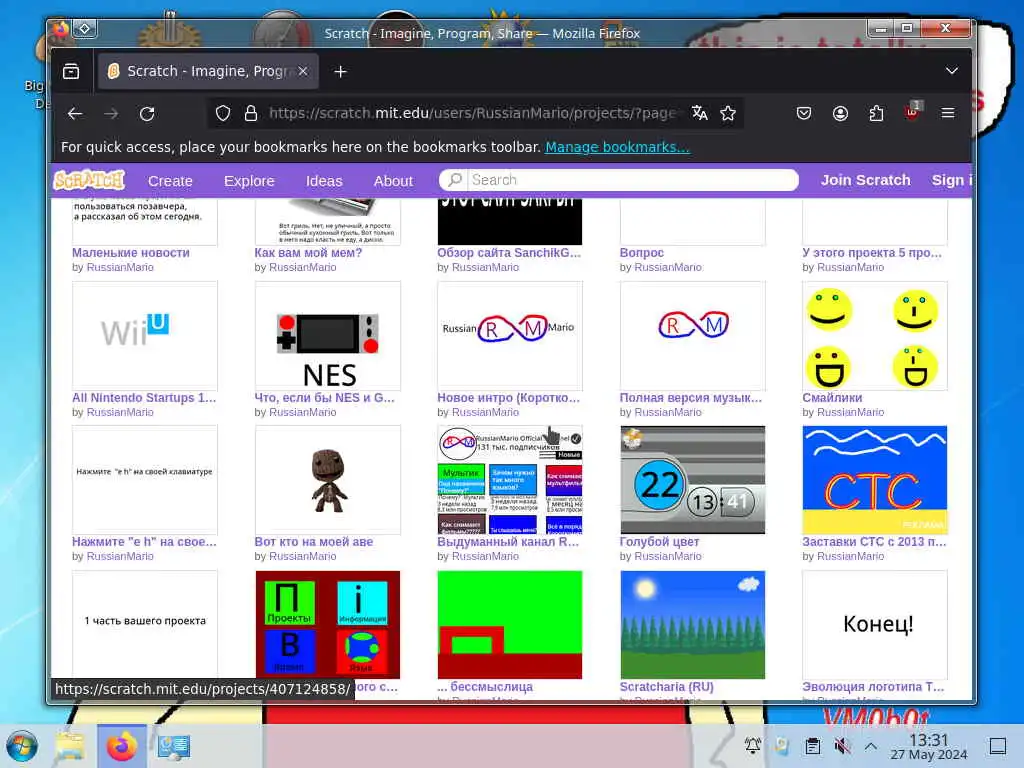
Task: Open Эволюция логотипа project title link
Action: pyautogui.click(x=873, y=687)
